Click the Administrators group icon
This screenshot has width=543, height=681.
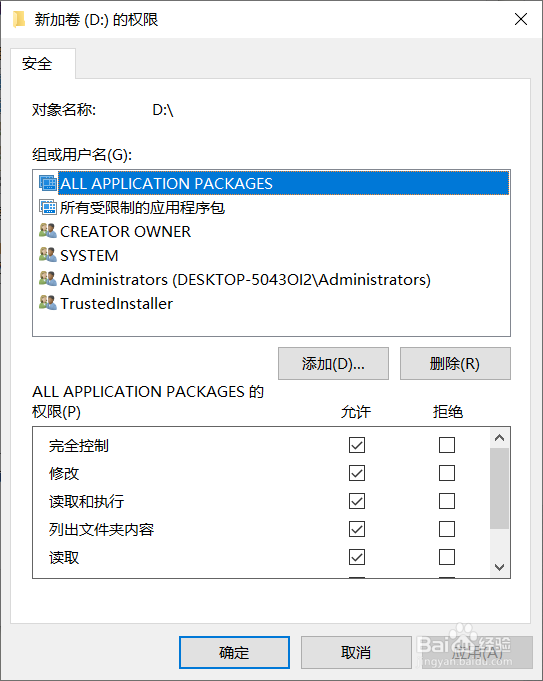click(x=48, y=278)
